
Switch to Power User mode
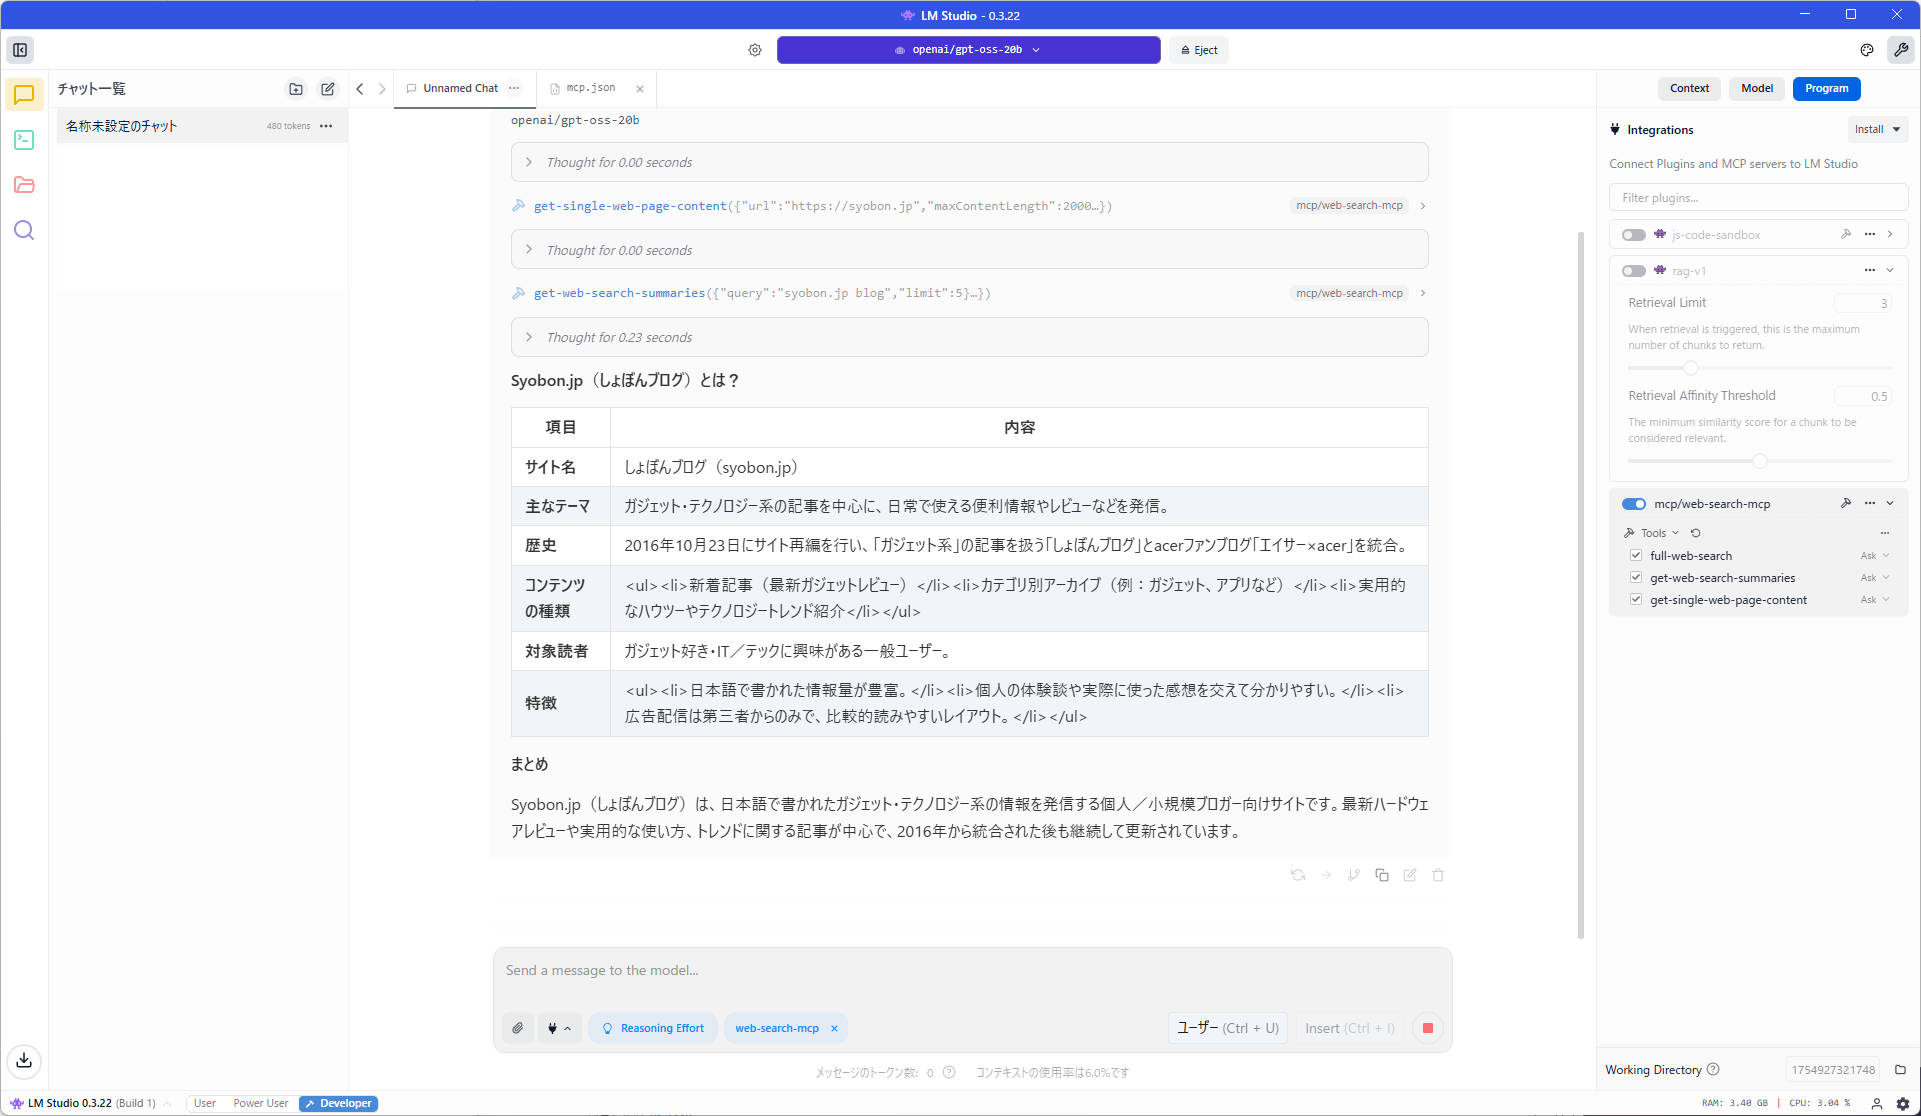tap(261, 1104)
